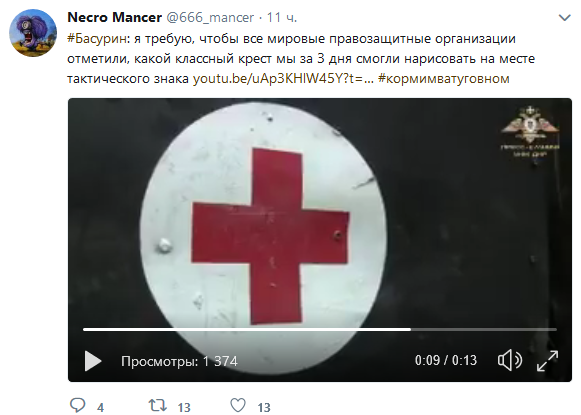Expand video to fullscreen

click(x=547, y=361)
